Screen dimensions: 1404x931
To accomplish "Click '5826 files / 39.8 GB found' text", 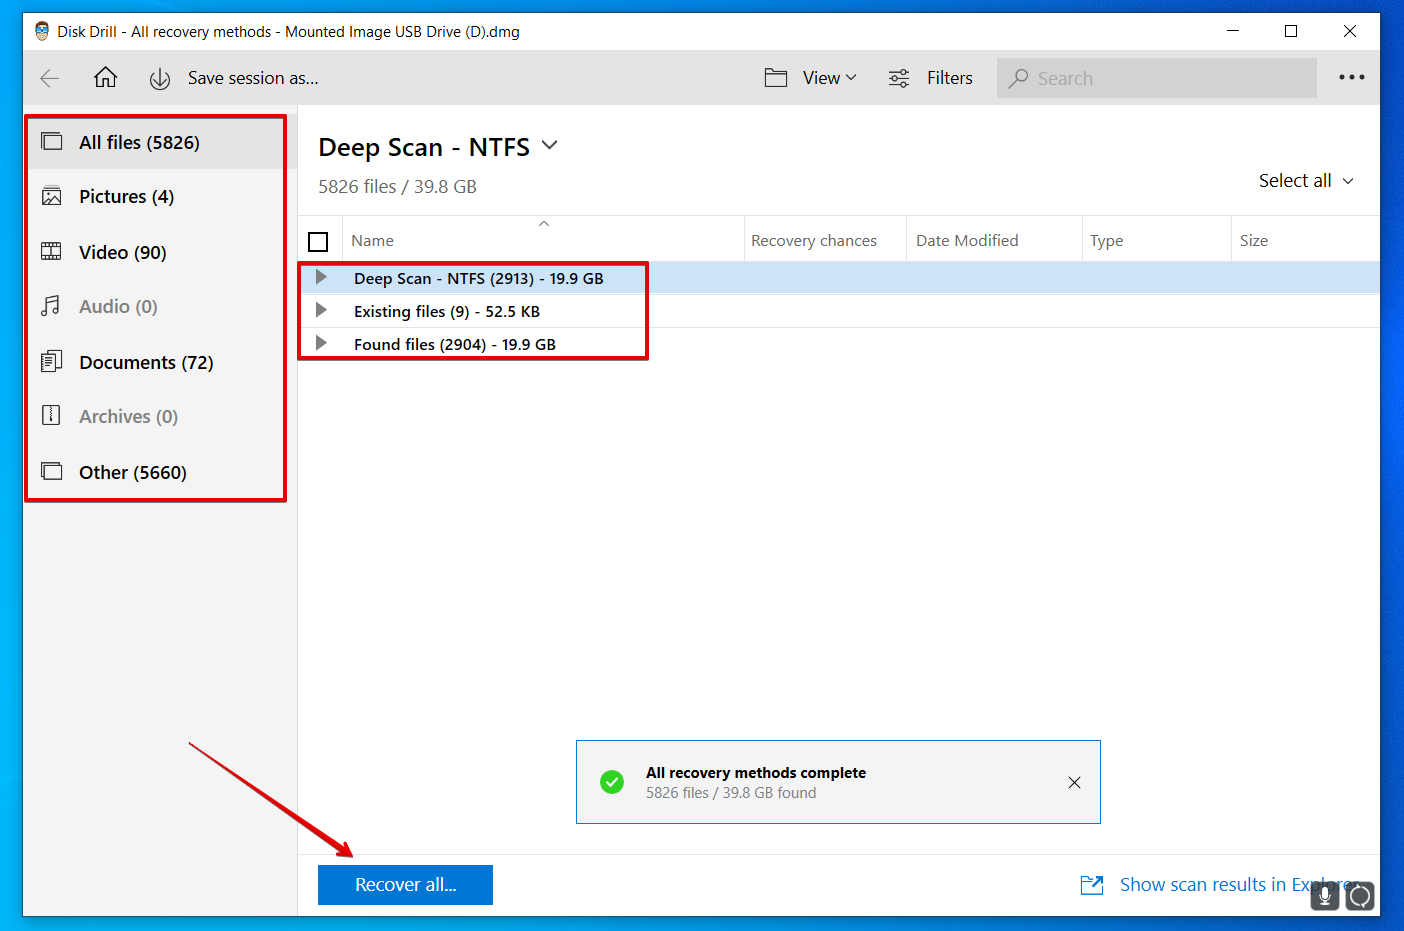I will point(731,793).
